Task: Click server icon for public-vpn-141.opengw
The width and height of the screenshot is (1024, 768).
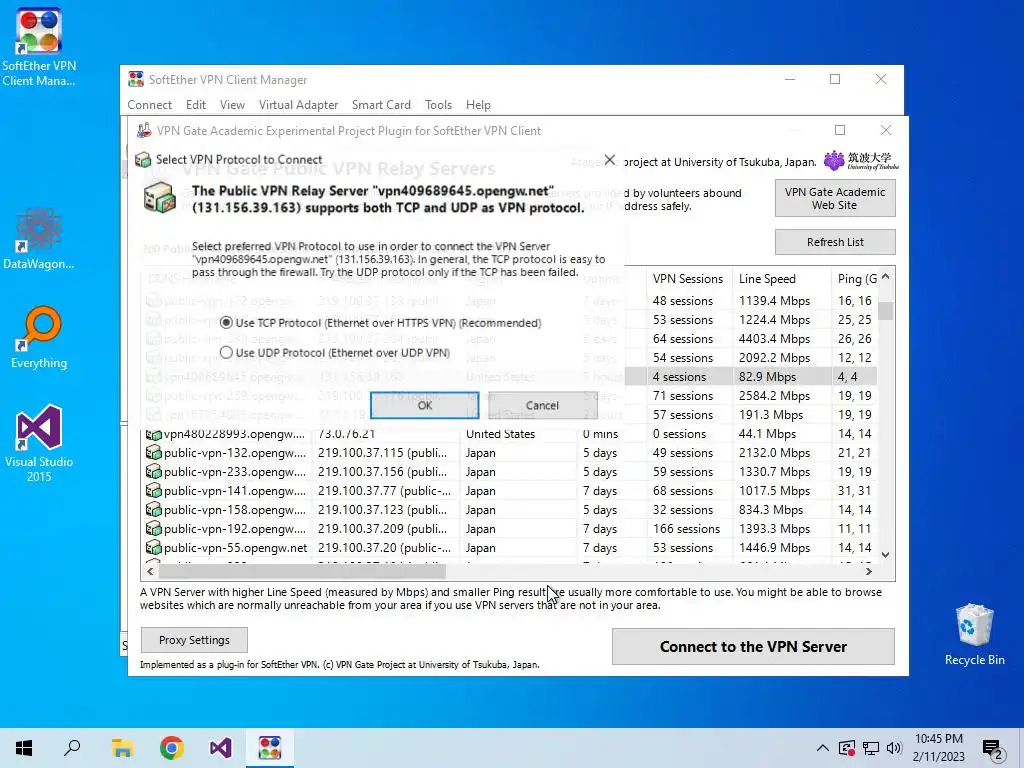Action: coord(153,490)
